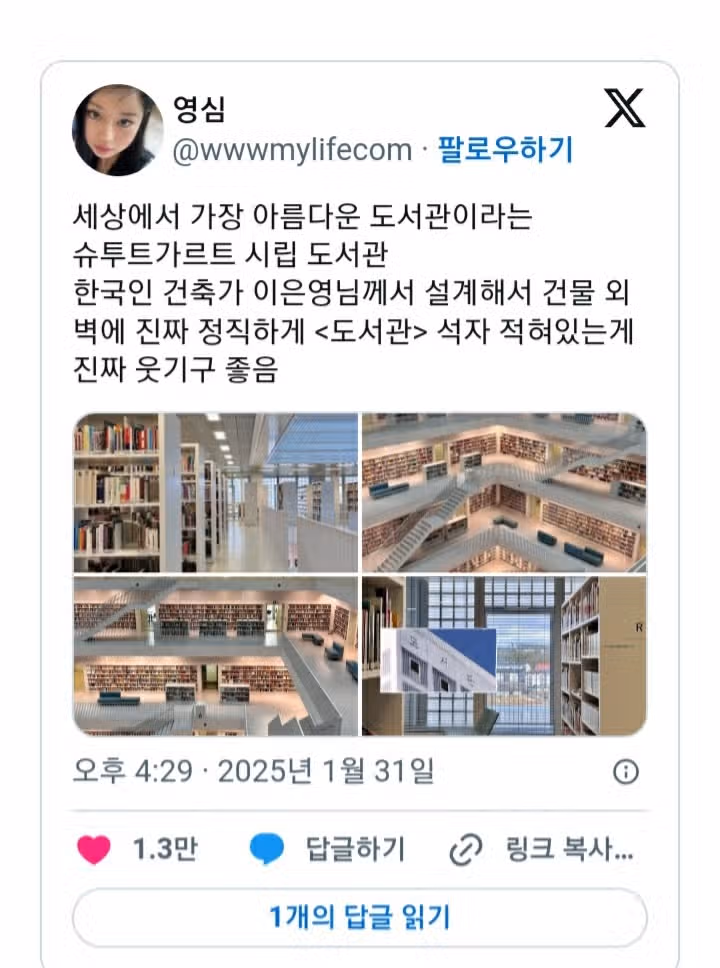Image resolution: width=720 pixels, height=968 pixels.
Task: Click the 답글하기 reply text
Action: point(355,849)
